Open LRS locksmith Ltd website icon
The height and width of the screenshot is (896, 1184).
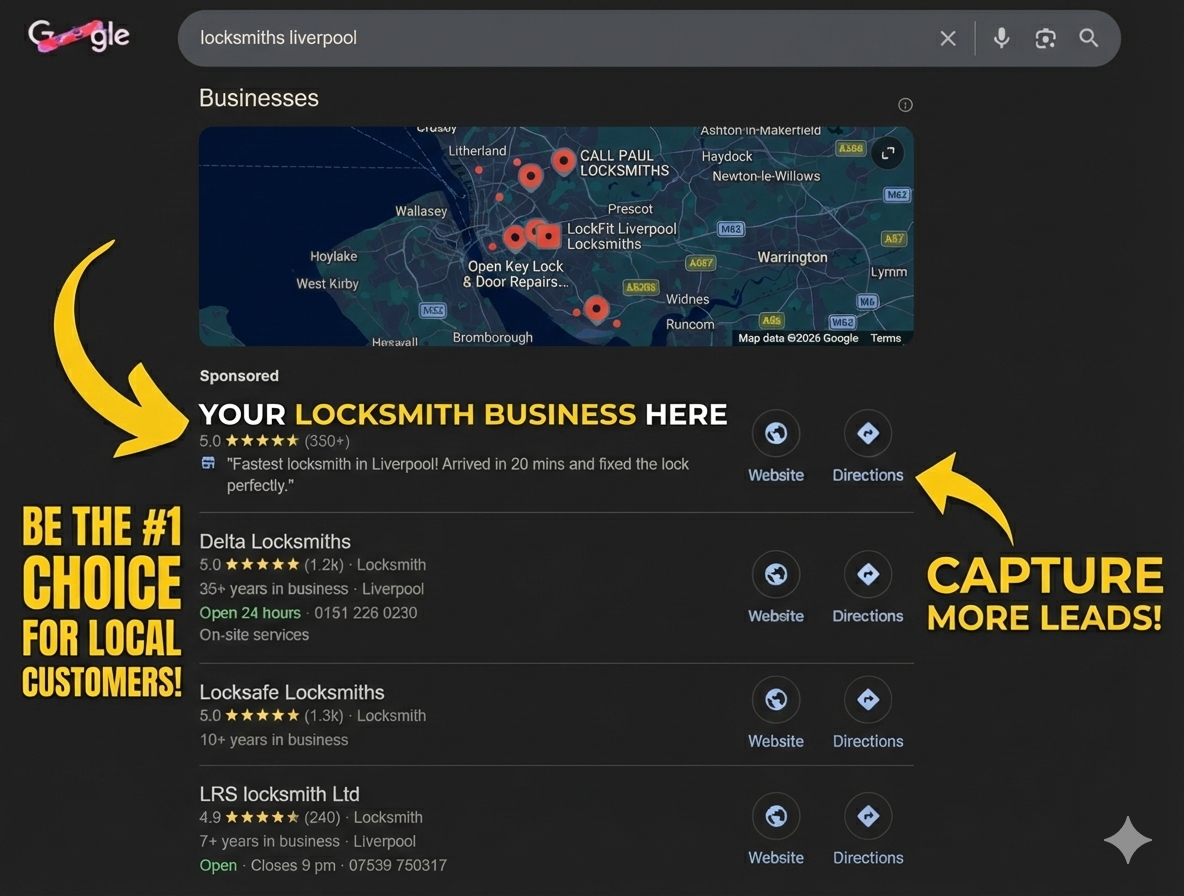776,817
